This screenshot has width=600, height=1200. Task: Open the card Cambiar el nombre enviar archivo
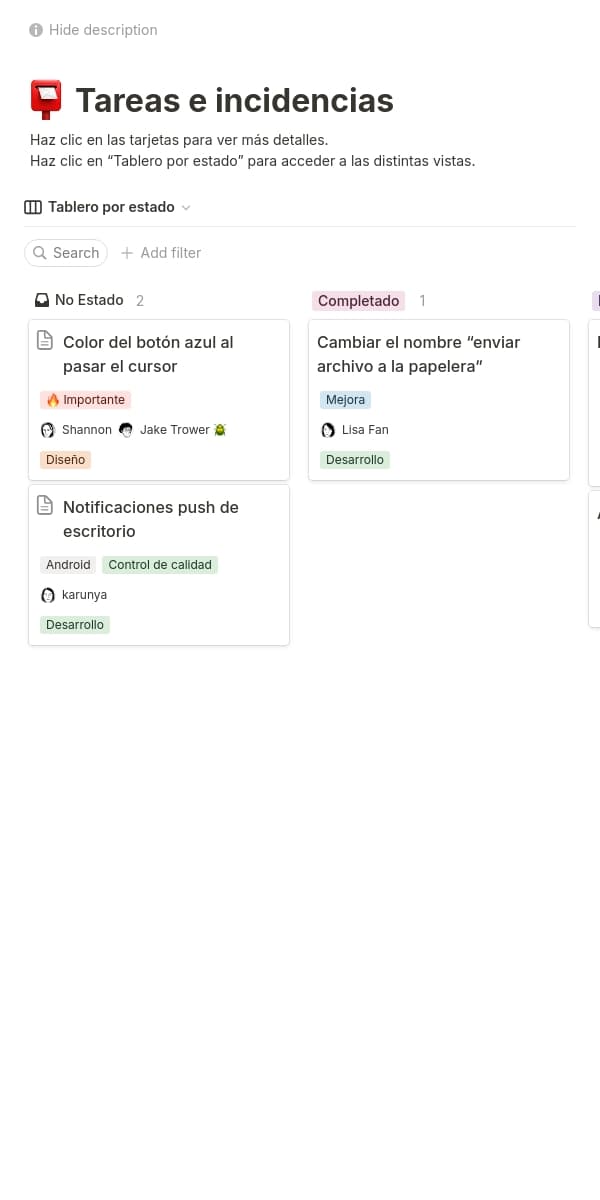[419, 354]
